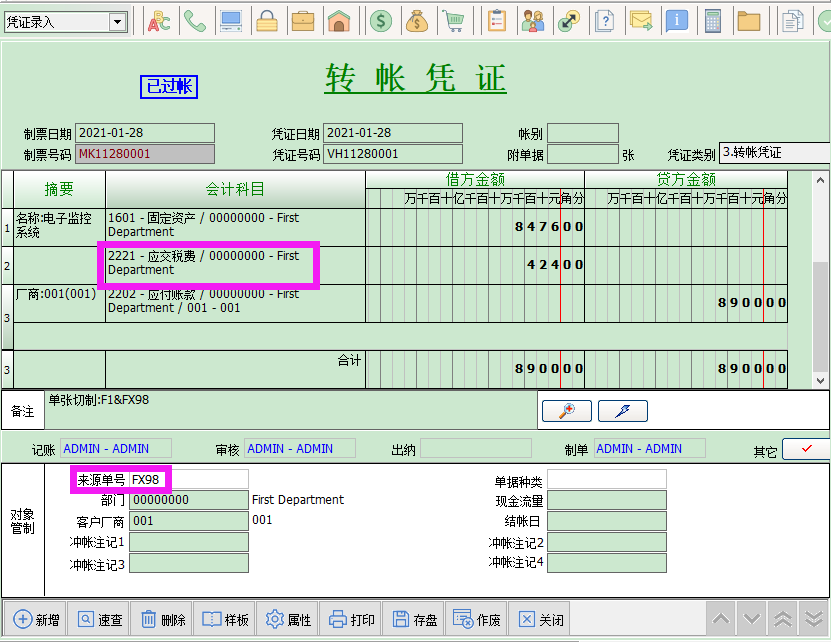Open the money bag toolbar icon
Screen dimensions: 831x642
pos(417,20)
